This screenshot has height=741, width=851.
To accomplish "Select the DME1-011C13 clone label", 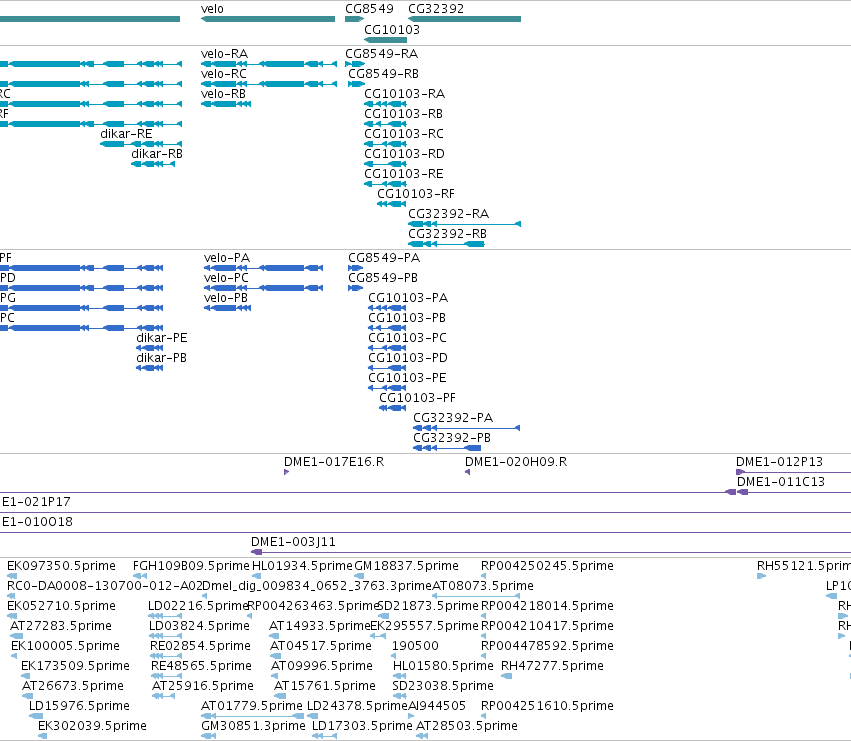I will [780, 482].
